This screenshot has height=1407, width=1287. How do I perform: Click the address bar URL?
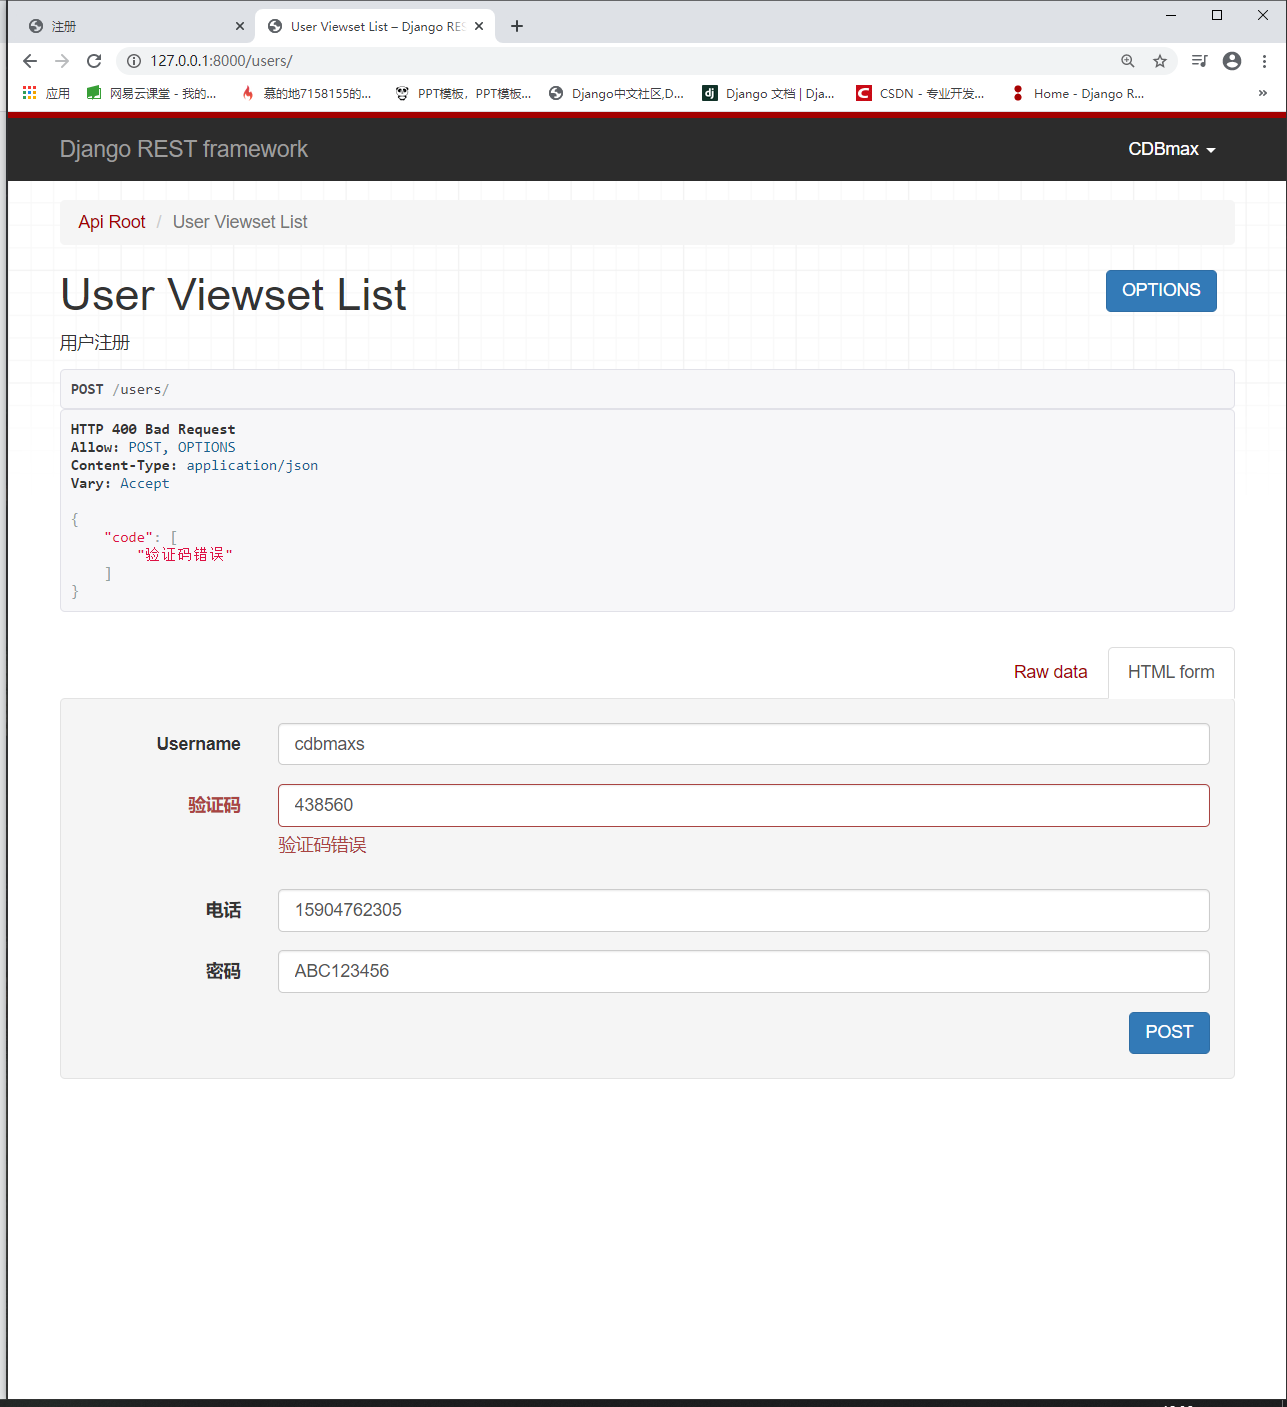tap(221, 61)
